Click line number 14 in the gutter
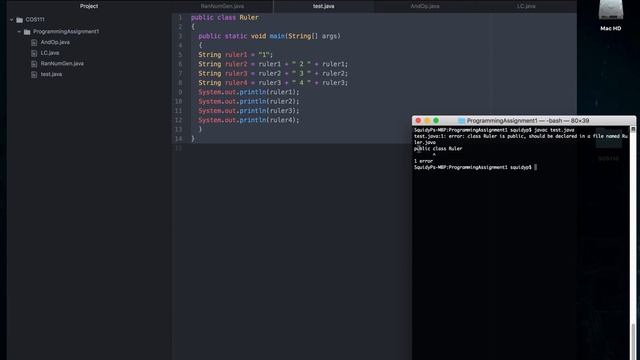640x360 pixels. (178, 139)
